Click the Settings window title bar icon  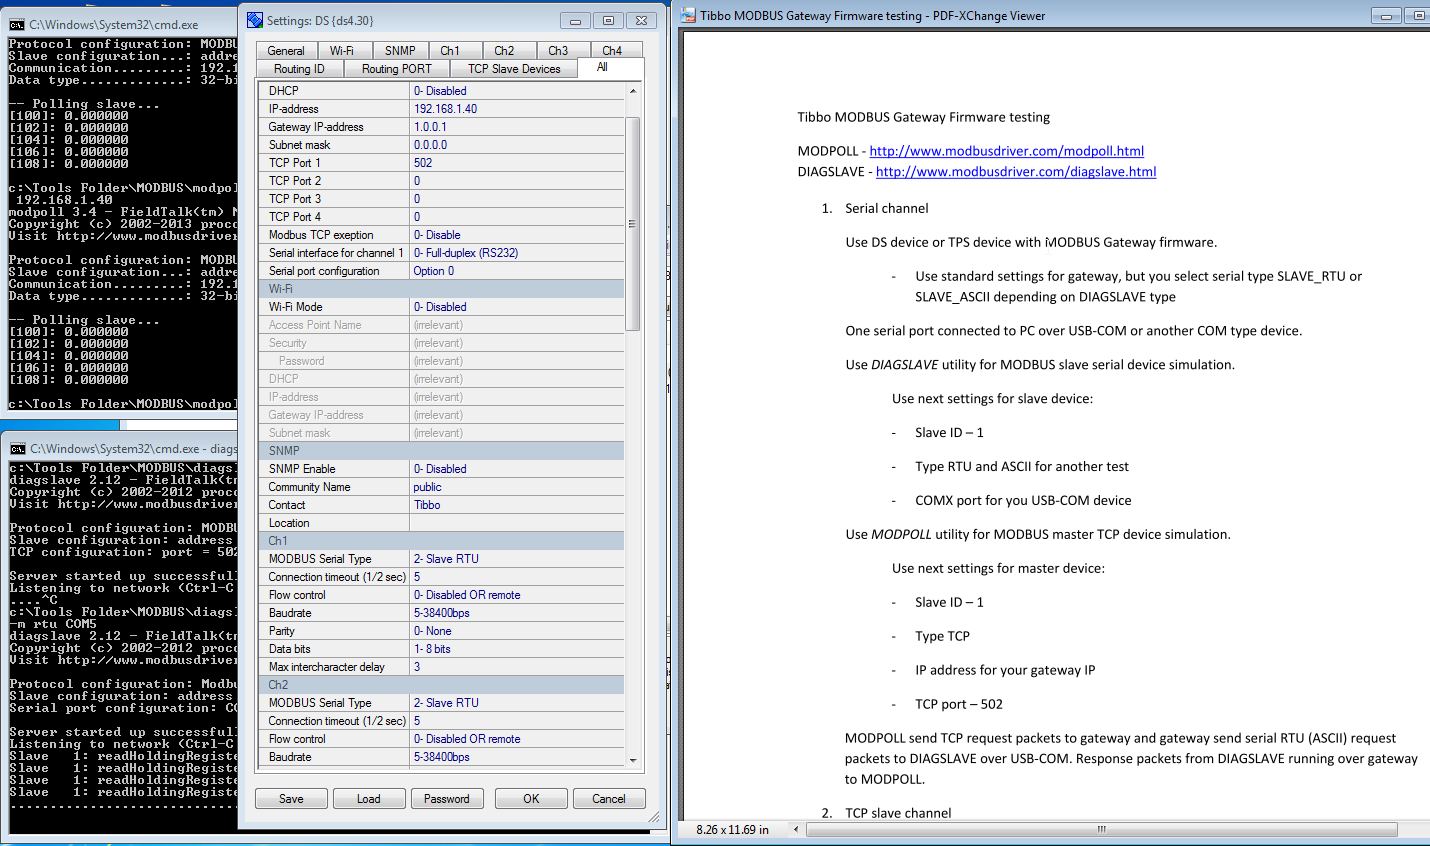255,20
